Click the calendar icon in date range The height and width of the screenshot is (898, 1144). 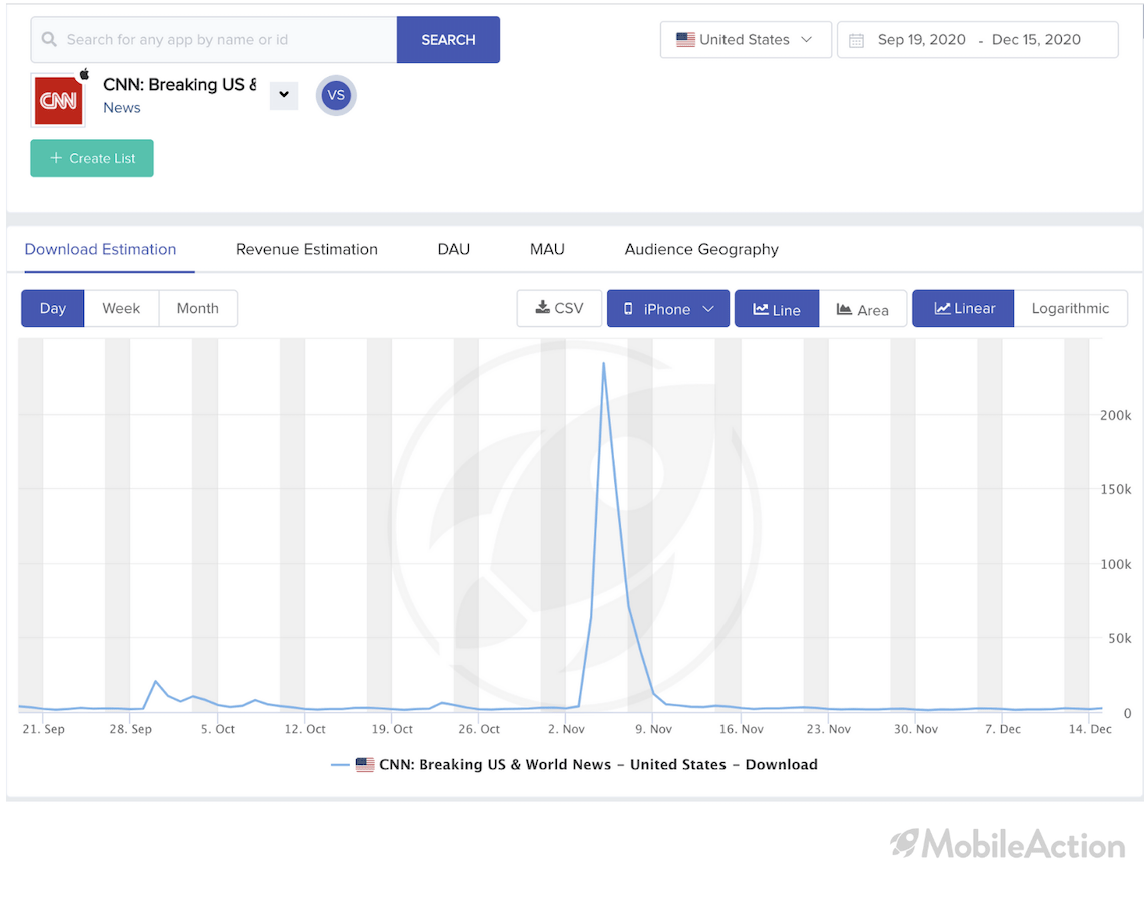(857, 40)
